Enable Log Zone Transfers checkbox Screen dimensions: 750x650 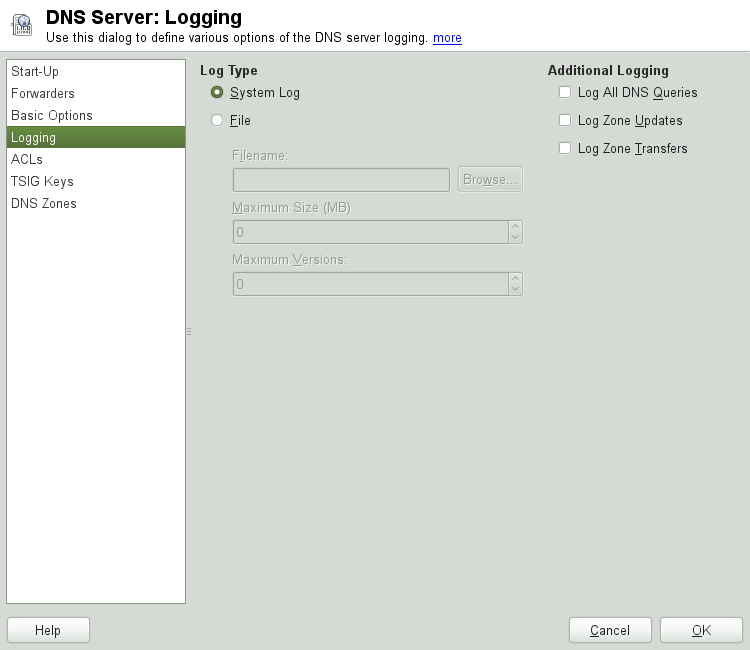point(565,148)
